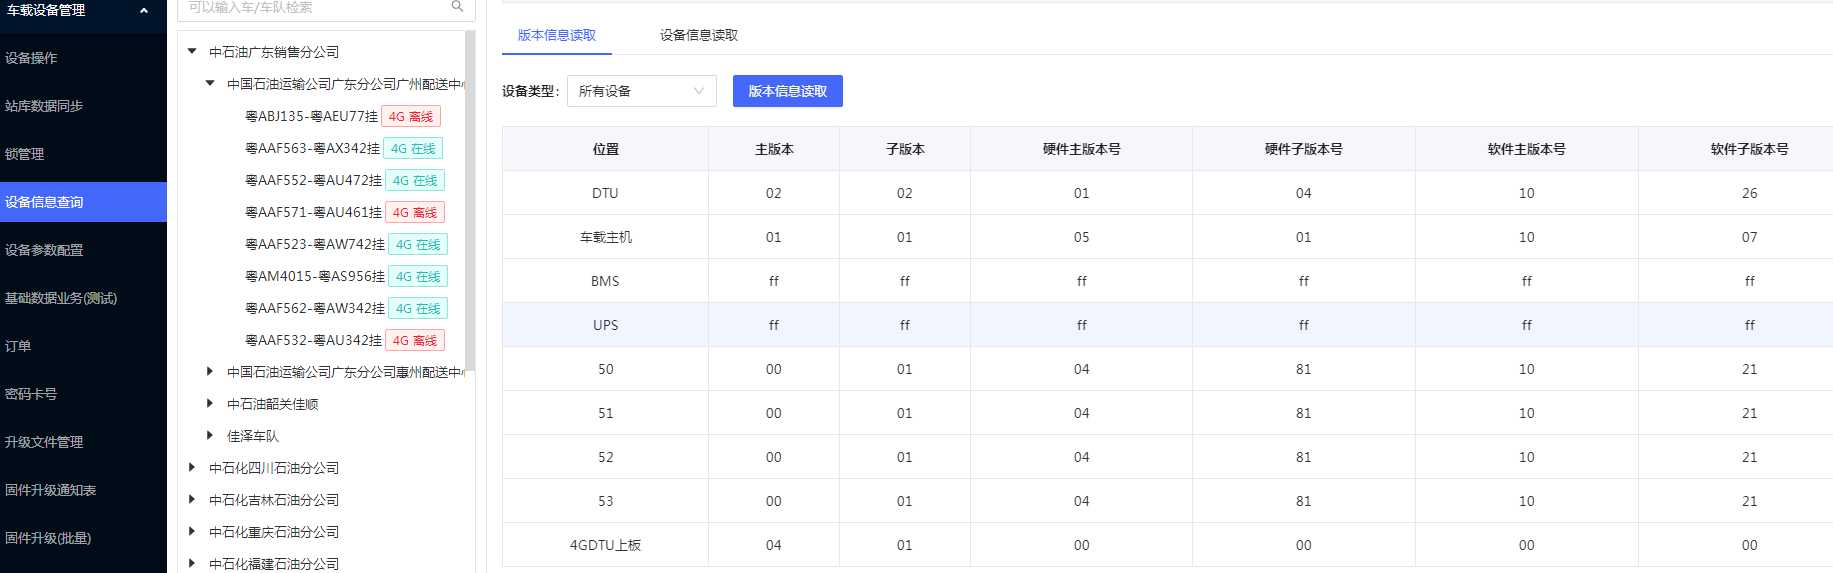Select the 4GDTU上板 table row
Viewport: 1833px width, 573px height.
tap(1168, 545)
